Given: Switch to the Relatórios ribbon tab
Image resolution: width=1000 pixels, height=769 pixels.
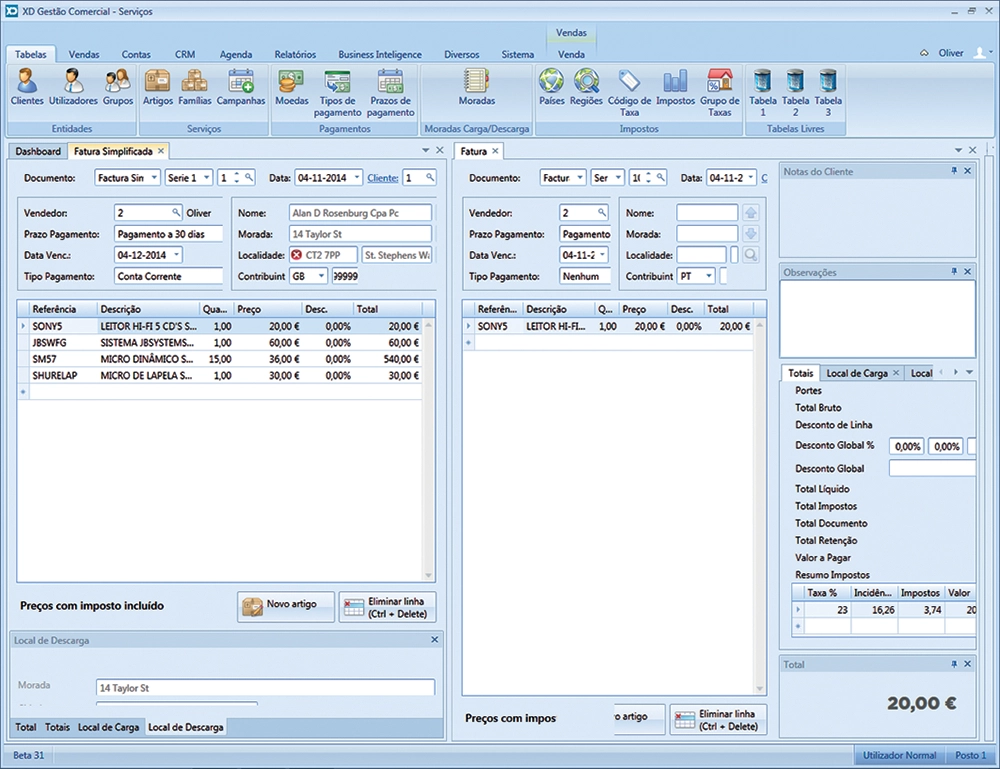Looking at the screenshot, I should point(295,54).
